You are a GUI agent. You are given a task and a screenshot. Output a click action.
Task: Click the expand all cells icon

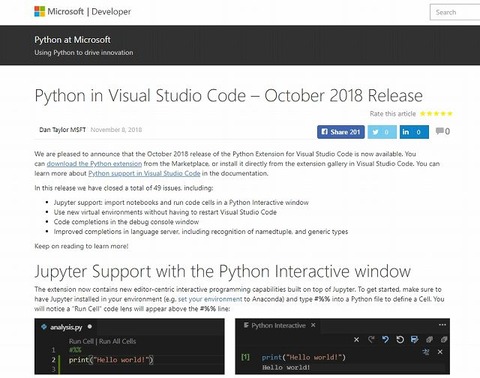429,340
